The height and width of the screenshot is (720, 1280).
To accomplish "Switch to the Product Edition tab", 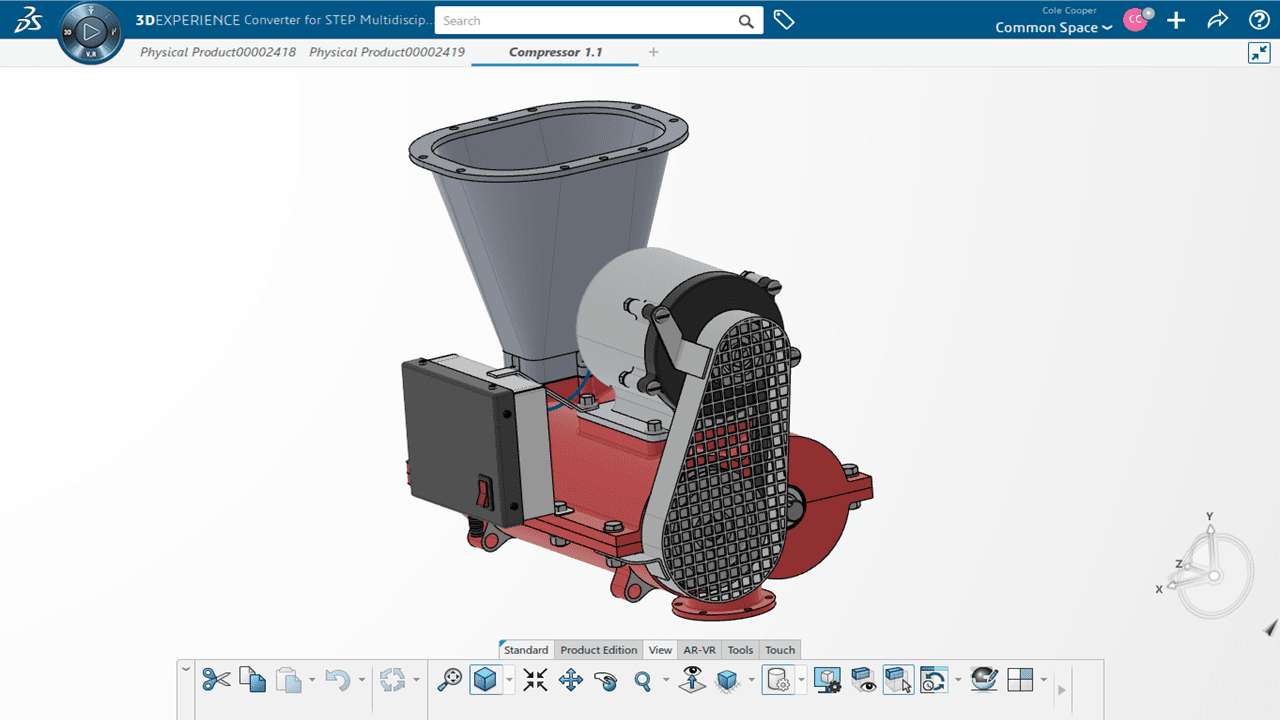I will tap(598, 650).
